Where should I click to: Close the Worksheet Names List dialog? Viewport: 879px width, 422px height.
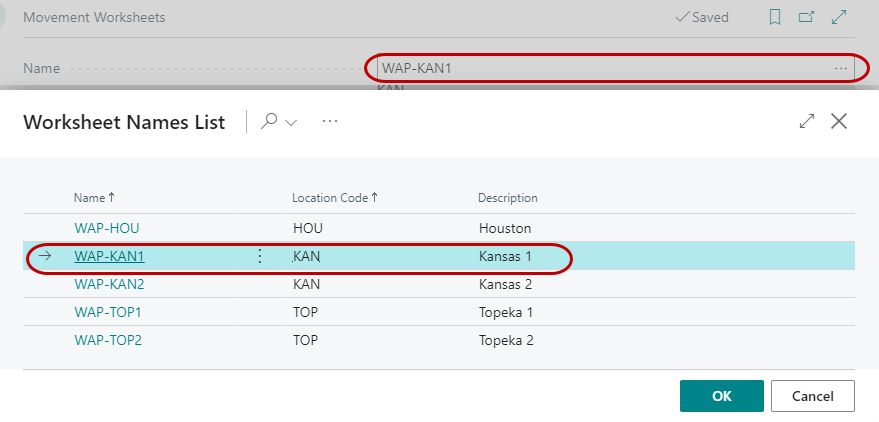[839, 121]
